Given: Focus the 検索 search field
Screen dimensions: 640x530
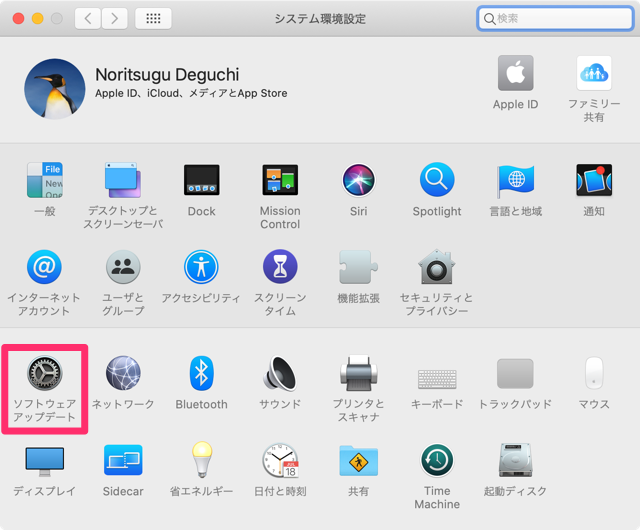Looking at the screenshot, I should click(555, 18).
